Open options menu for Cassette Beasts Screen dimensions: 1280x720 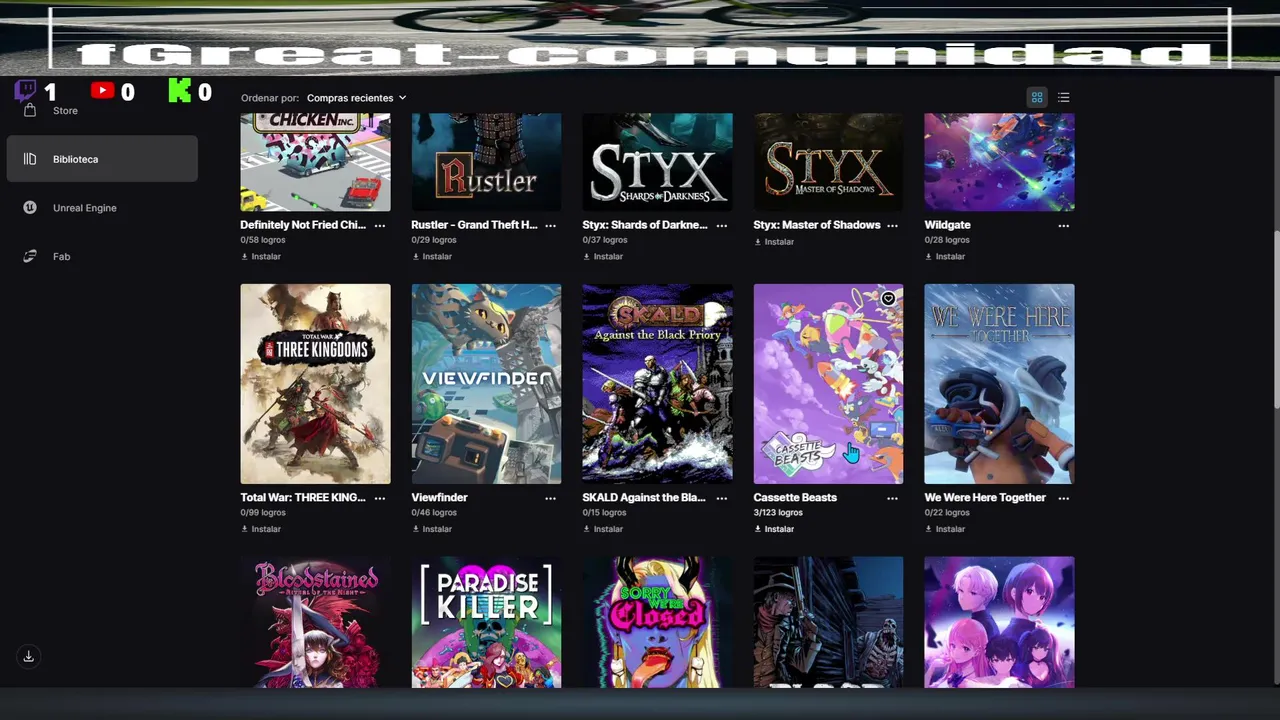coord(893,498)
